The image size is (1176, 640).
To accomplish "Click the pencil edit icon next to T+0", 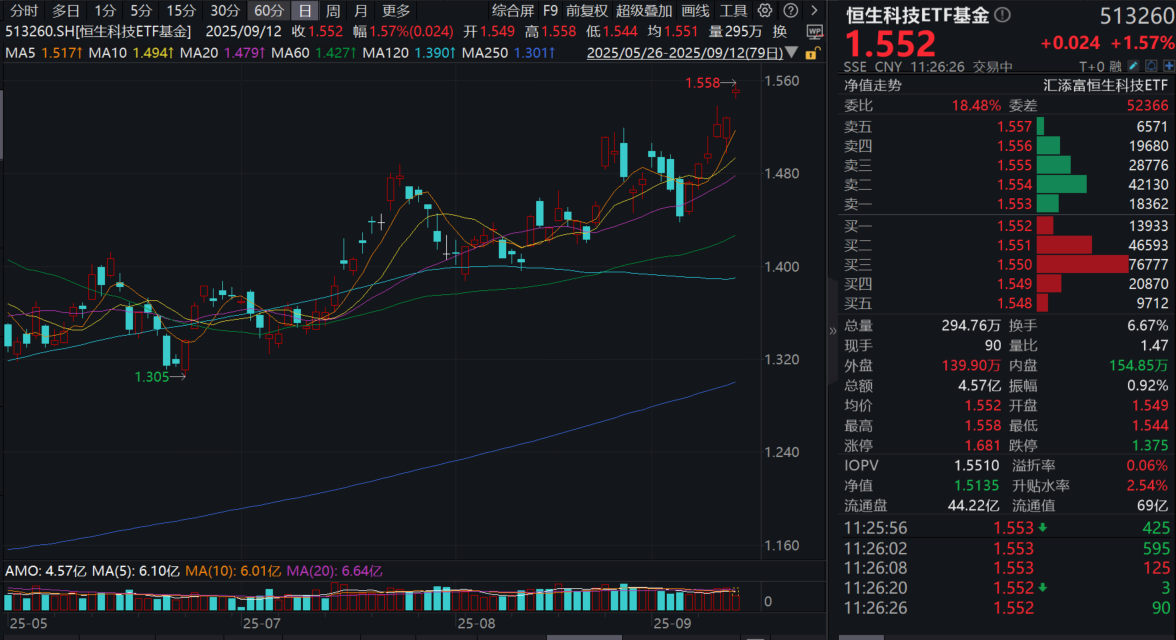I will [1132, 66].
